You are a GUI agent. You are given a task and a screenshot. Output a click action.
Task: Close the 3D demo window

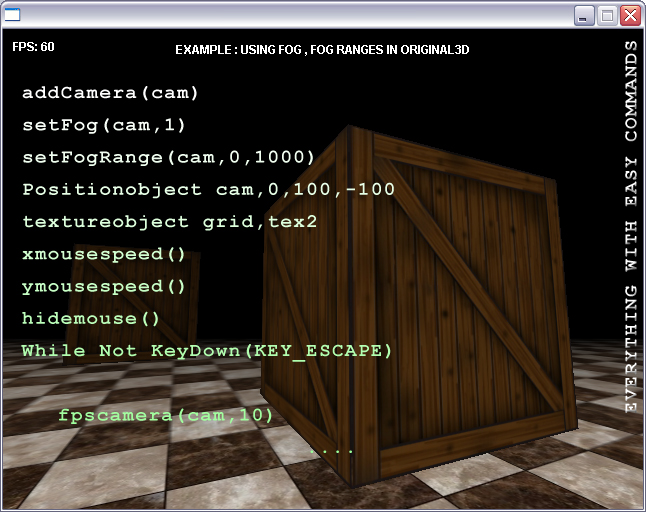point(630,16)
